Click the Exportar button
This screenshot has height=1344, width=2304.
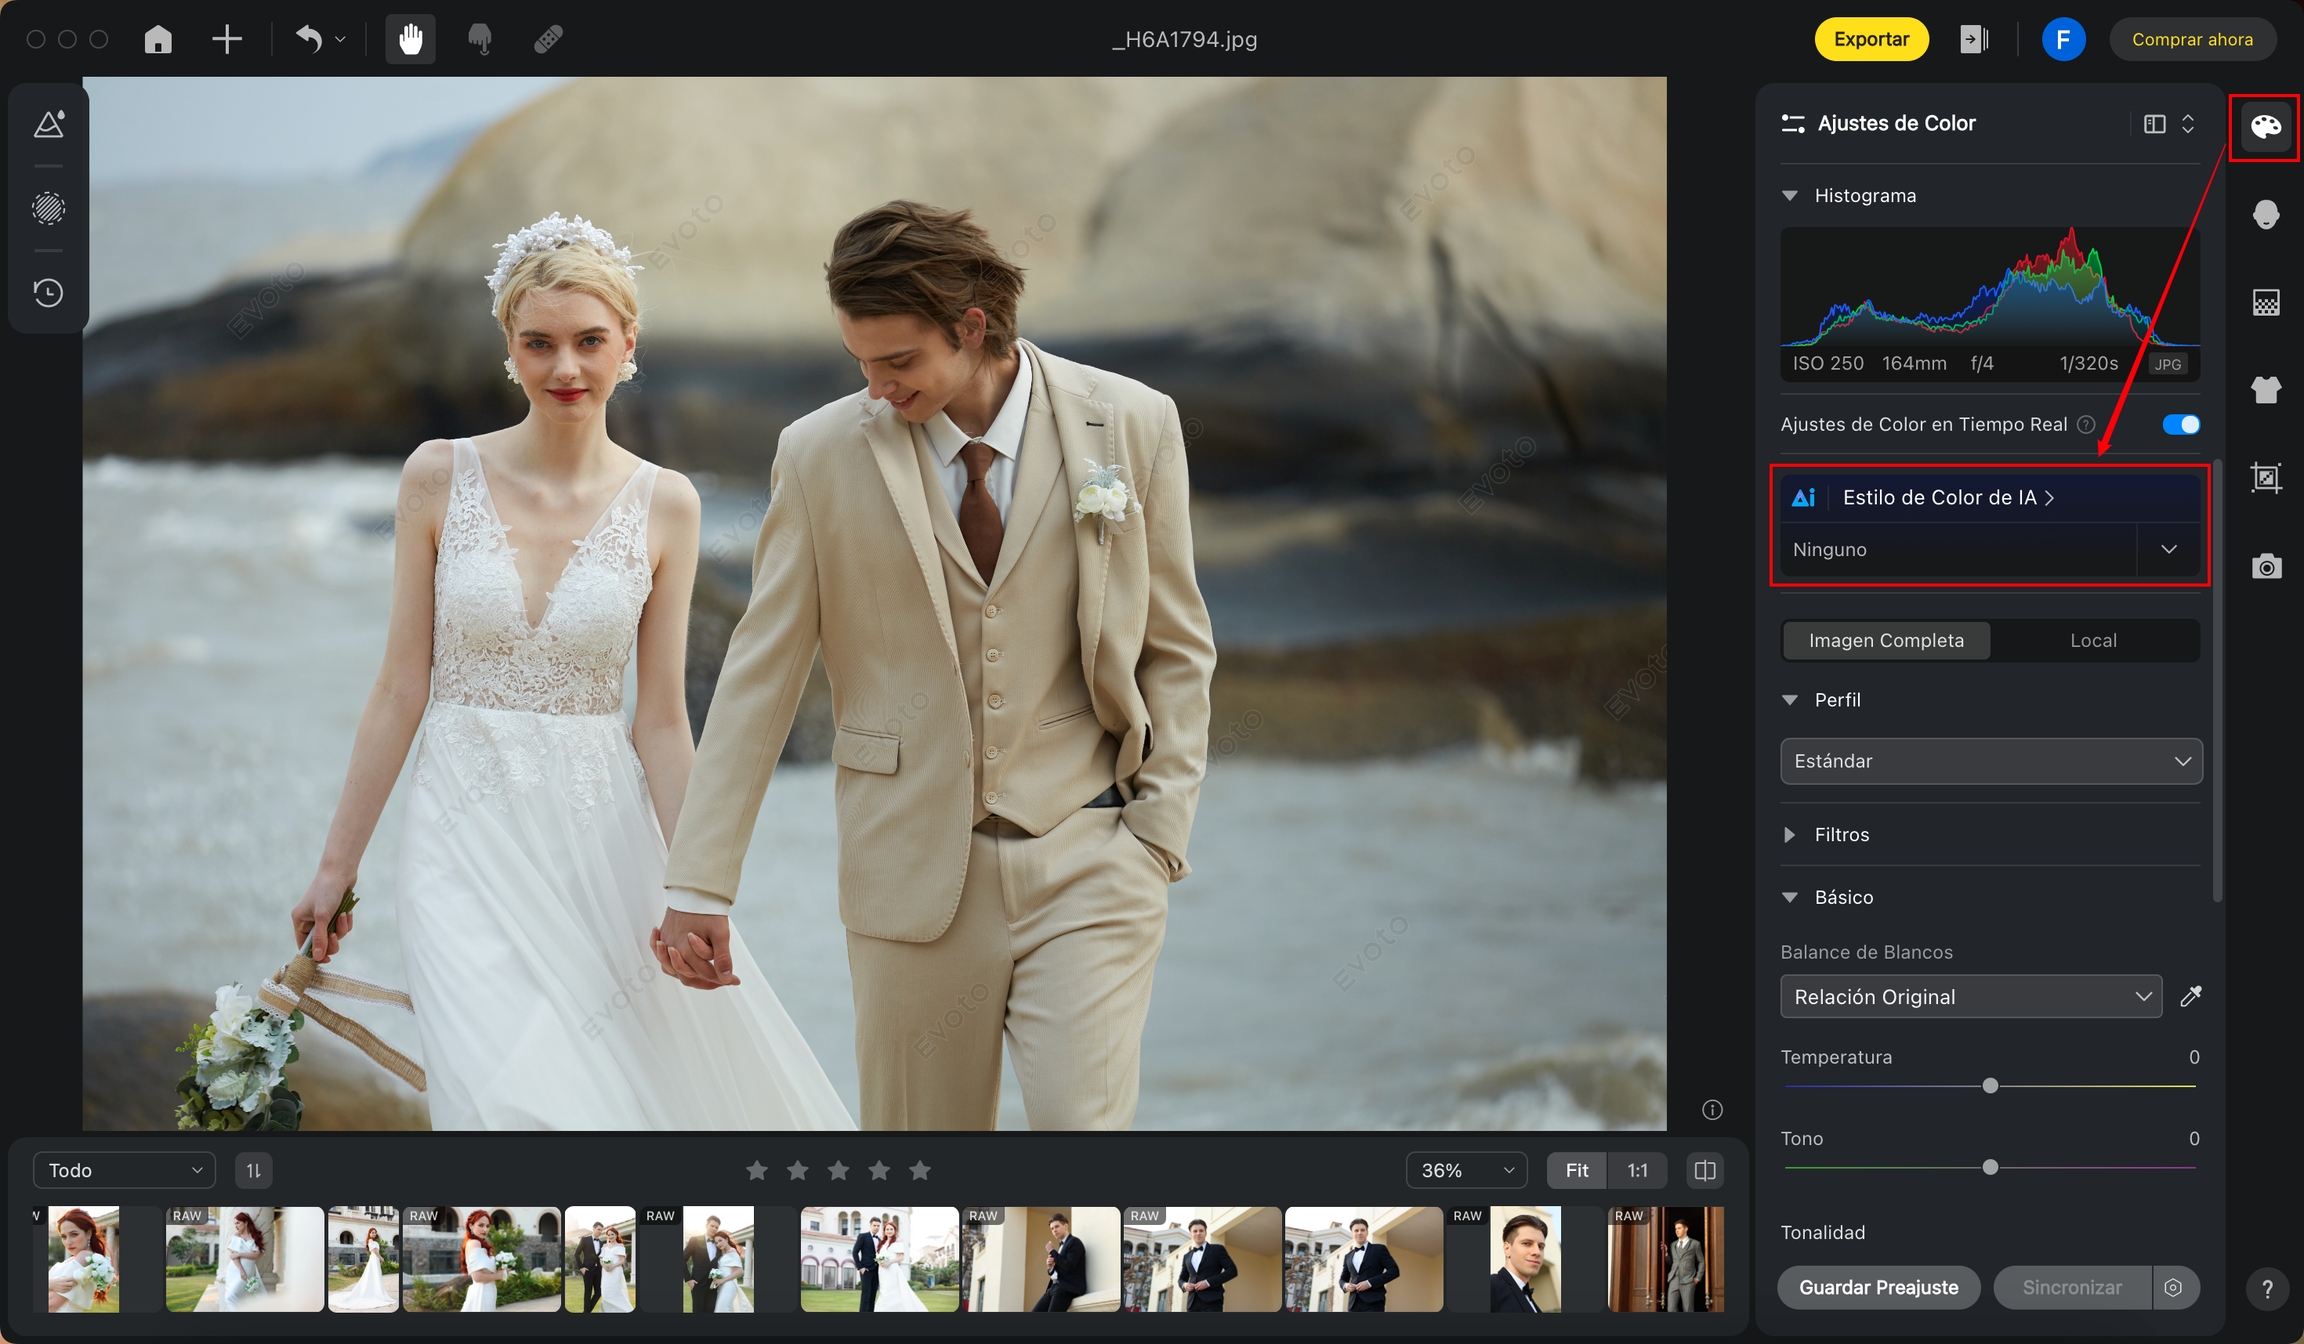(x=1871, y=39)
